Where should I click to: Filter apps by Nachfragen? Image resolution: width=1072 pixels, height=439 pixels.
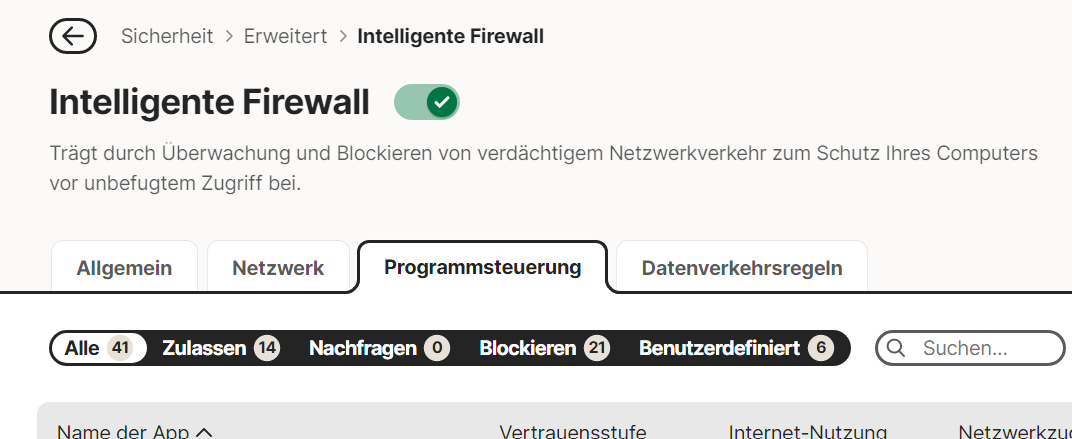point(378,348)
